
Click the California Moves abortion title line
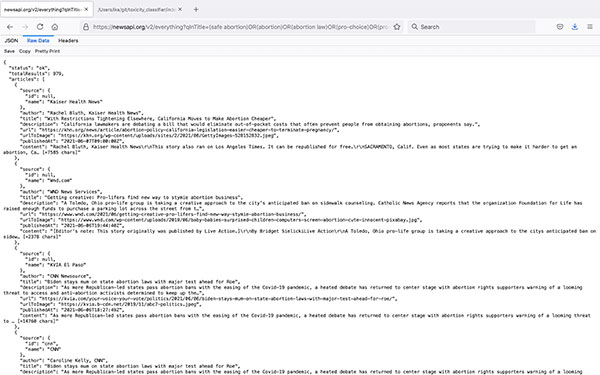pos(148,119)
